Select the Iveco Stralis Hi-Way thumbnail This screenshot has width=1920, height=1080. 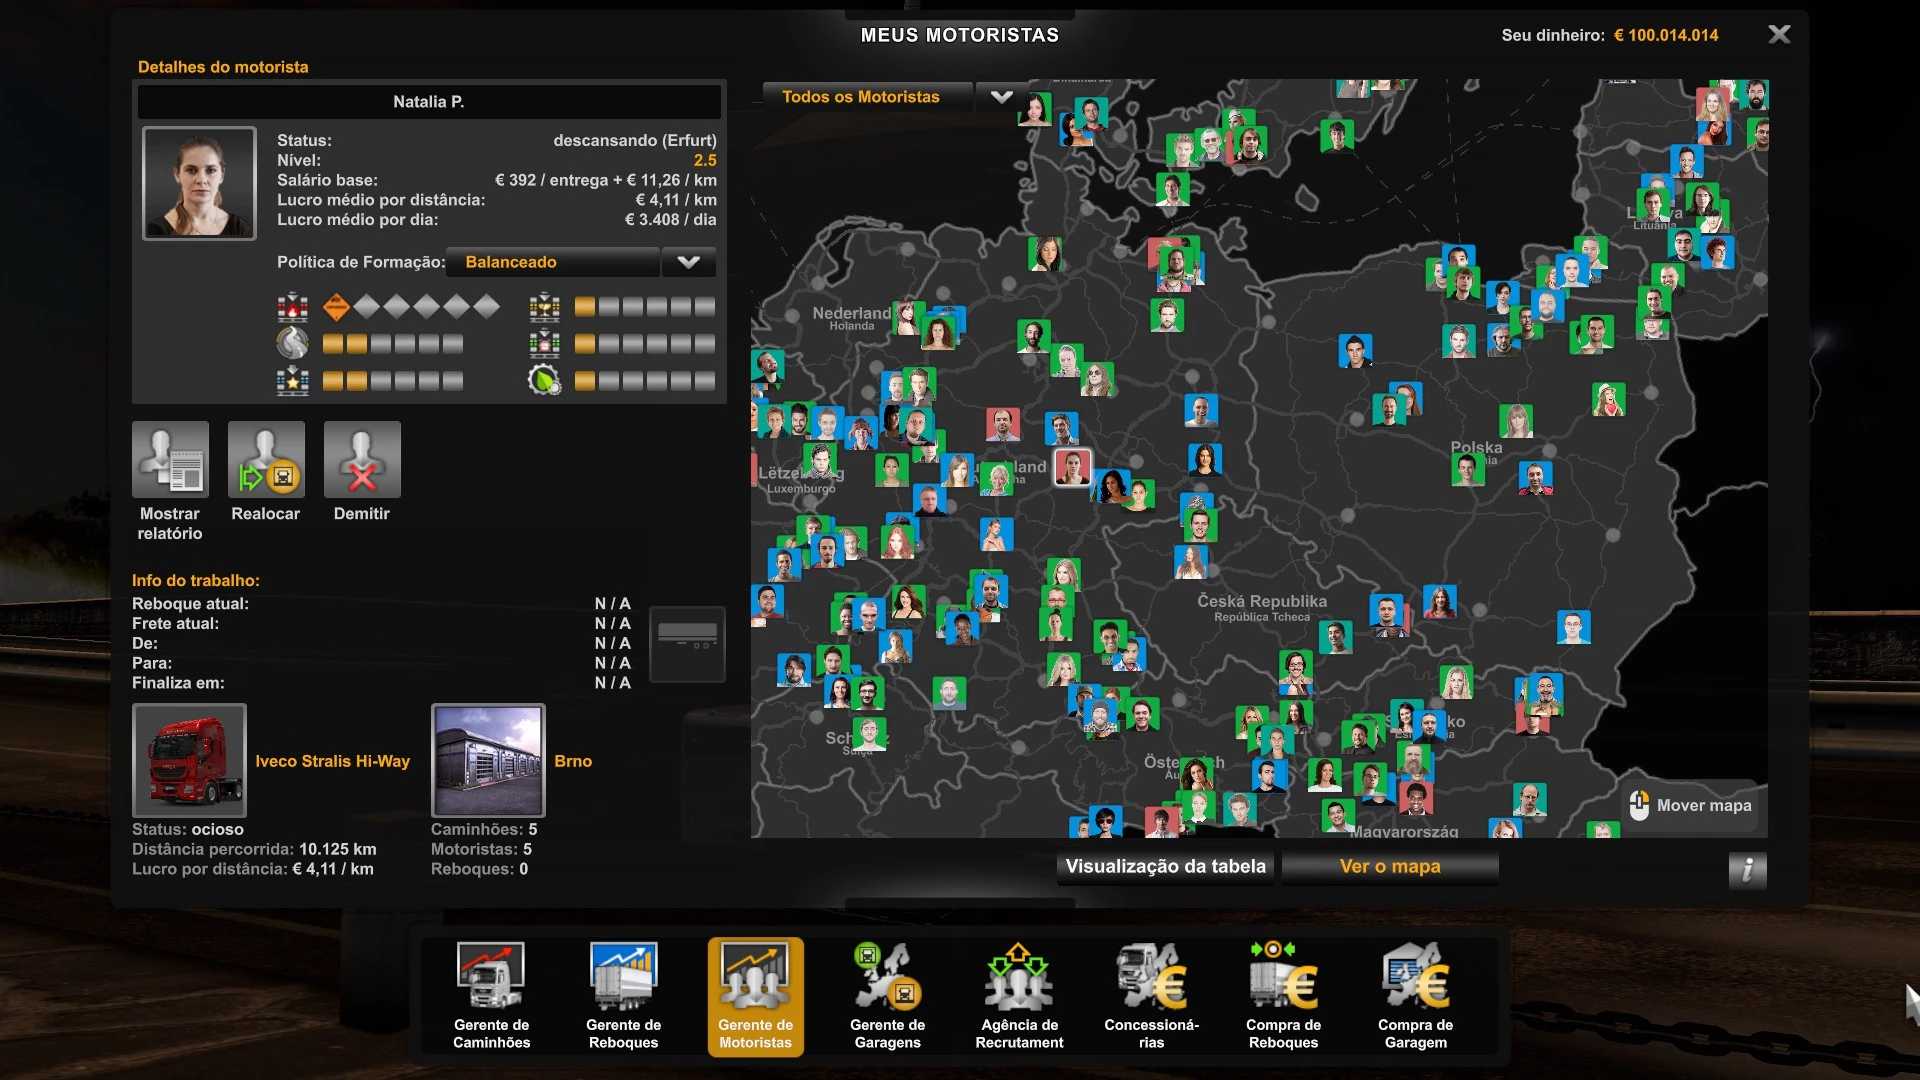[x=190, y=760]
